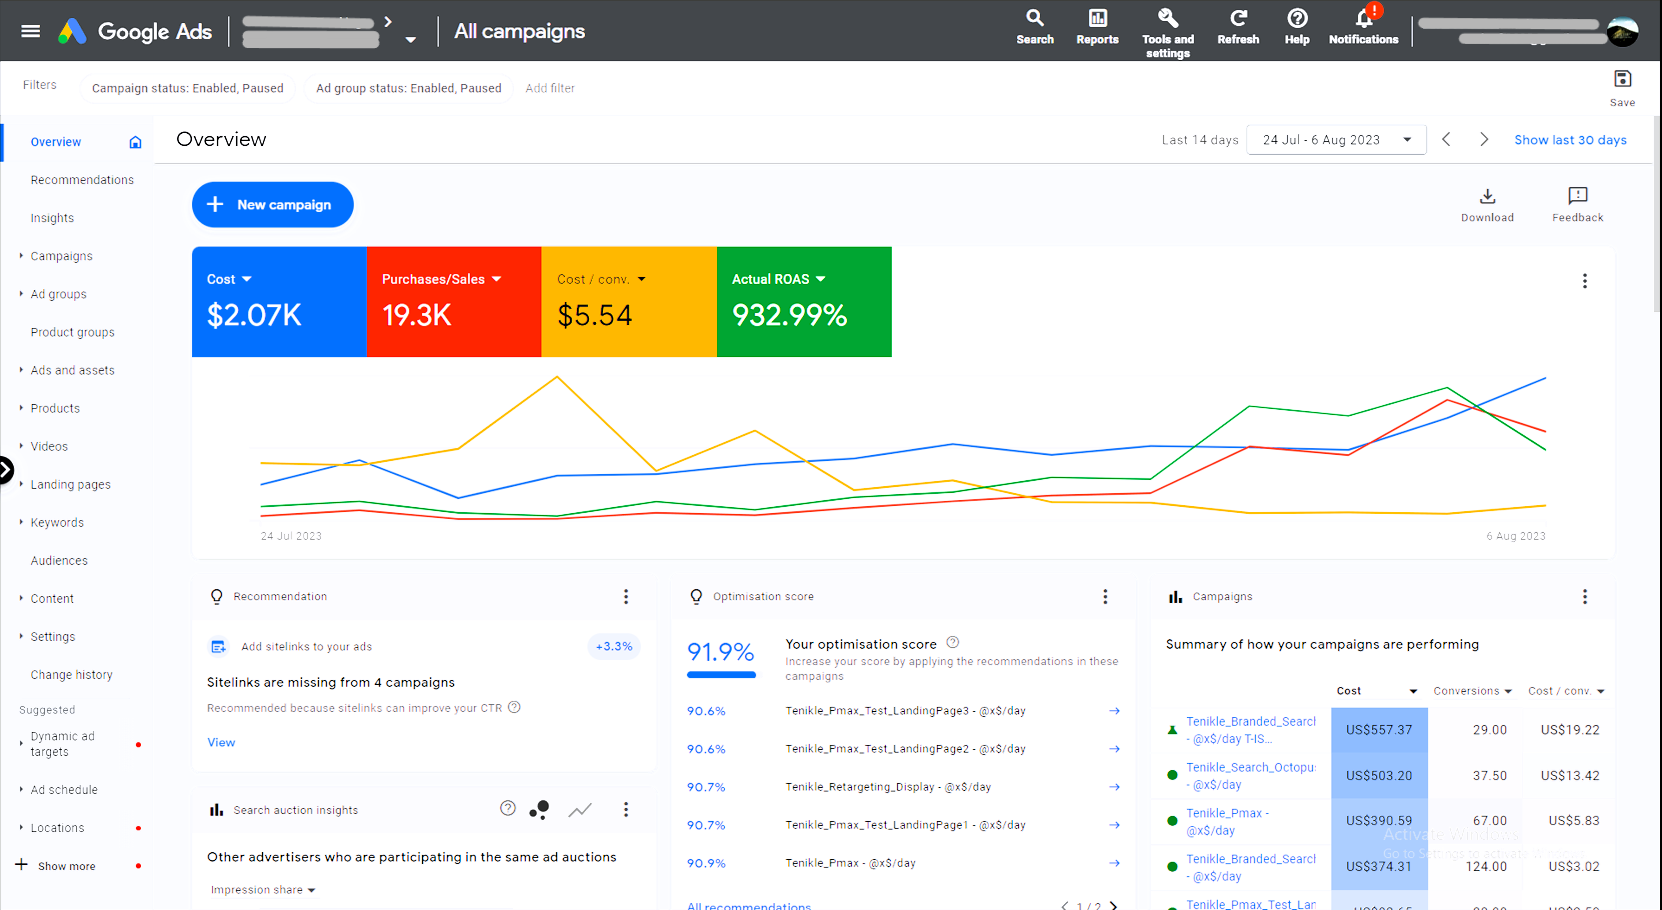Click the New campaign button

(x=272, y=205)
